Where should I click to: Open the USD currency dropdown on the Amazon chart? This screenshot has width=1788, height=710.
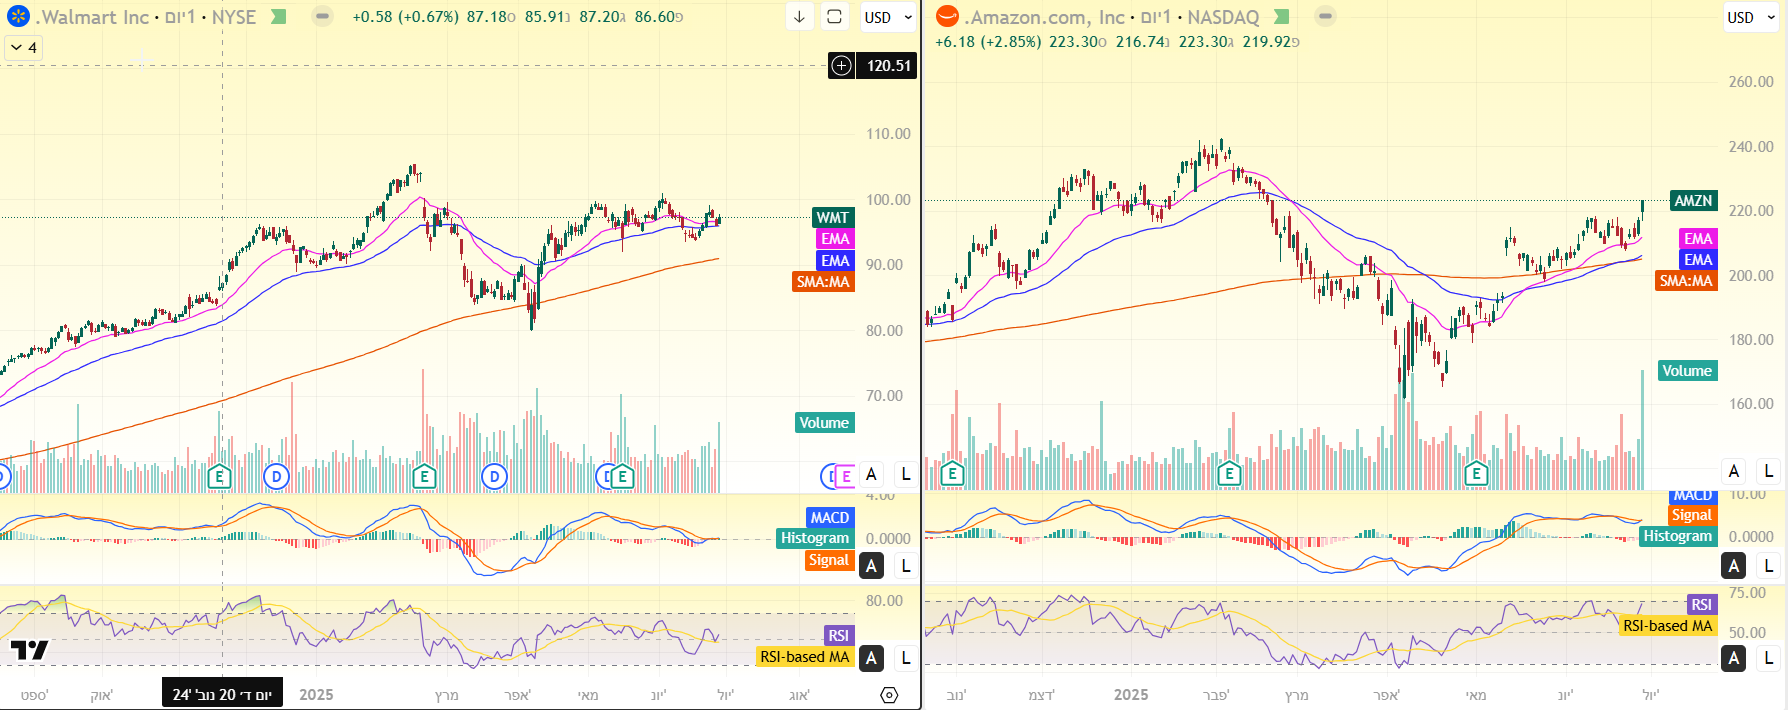click(1751, 17)
